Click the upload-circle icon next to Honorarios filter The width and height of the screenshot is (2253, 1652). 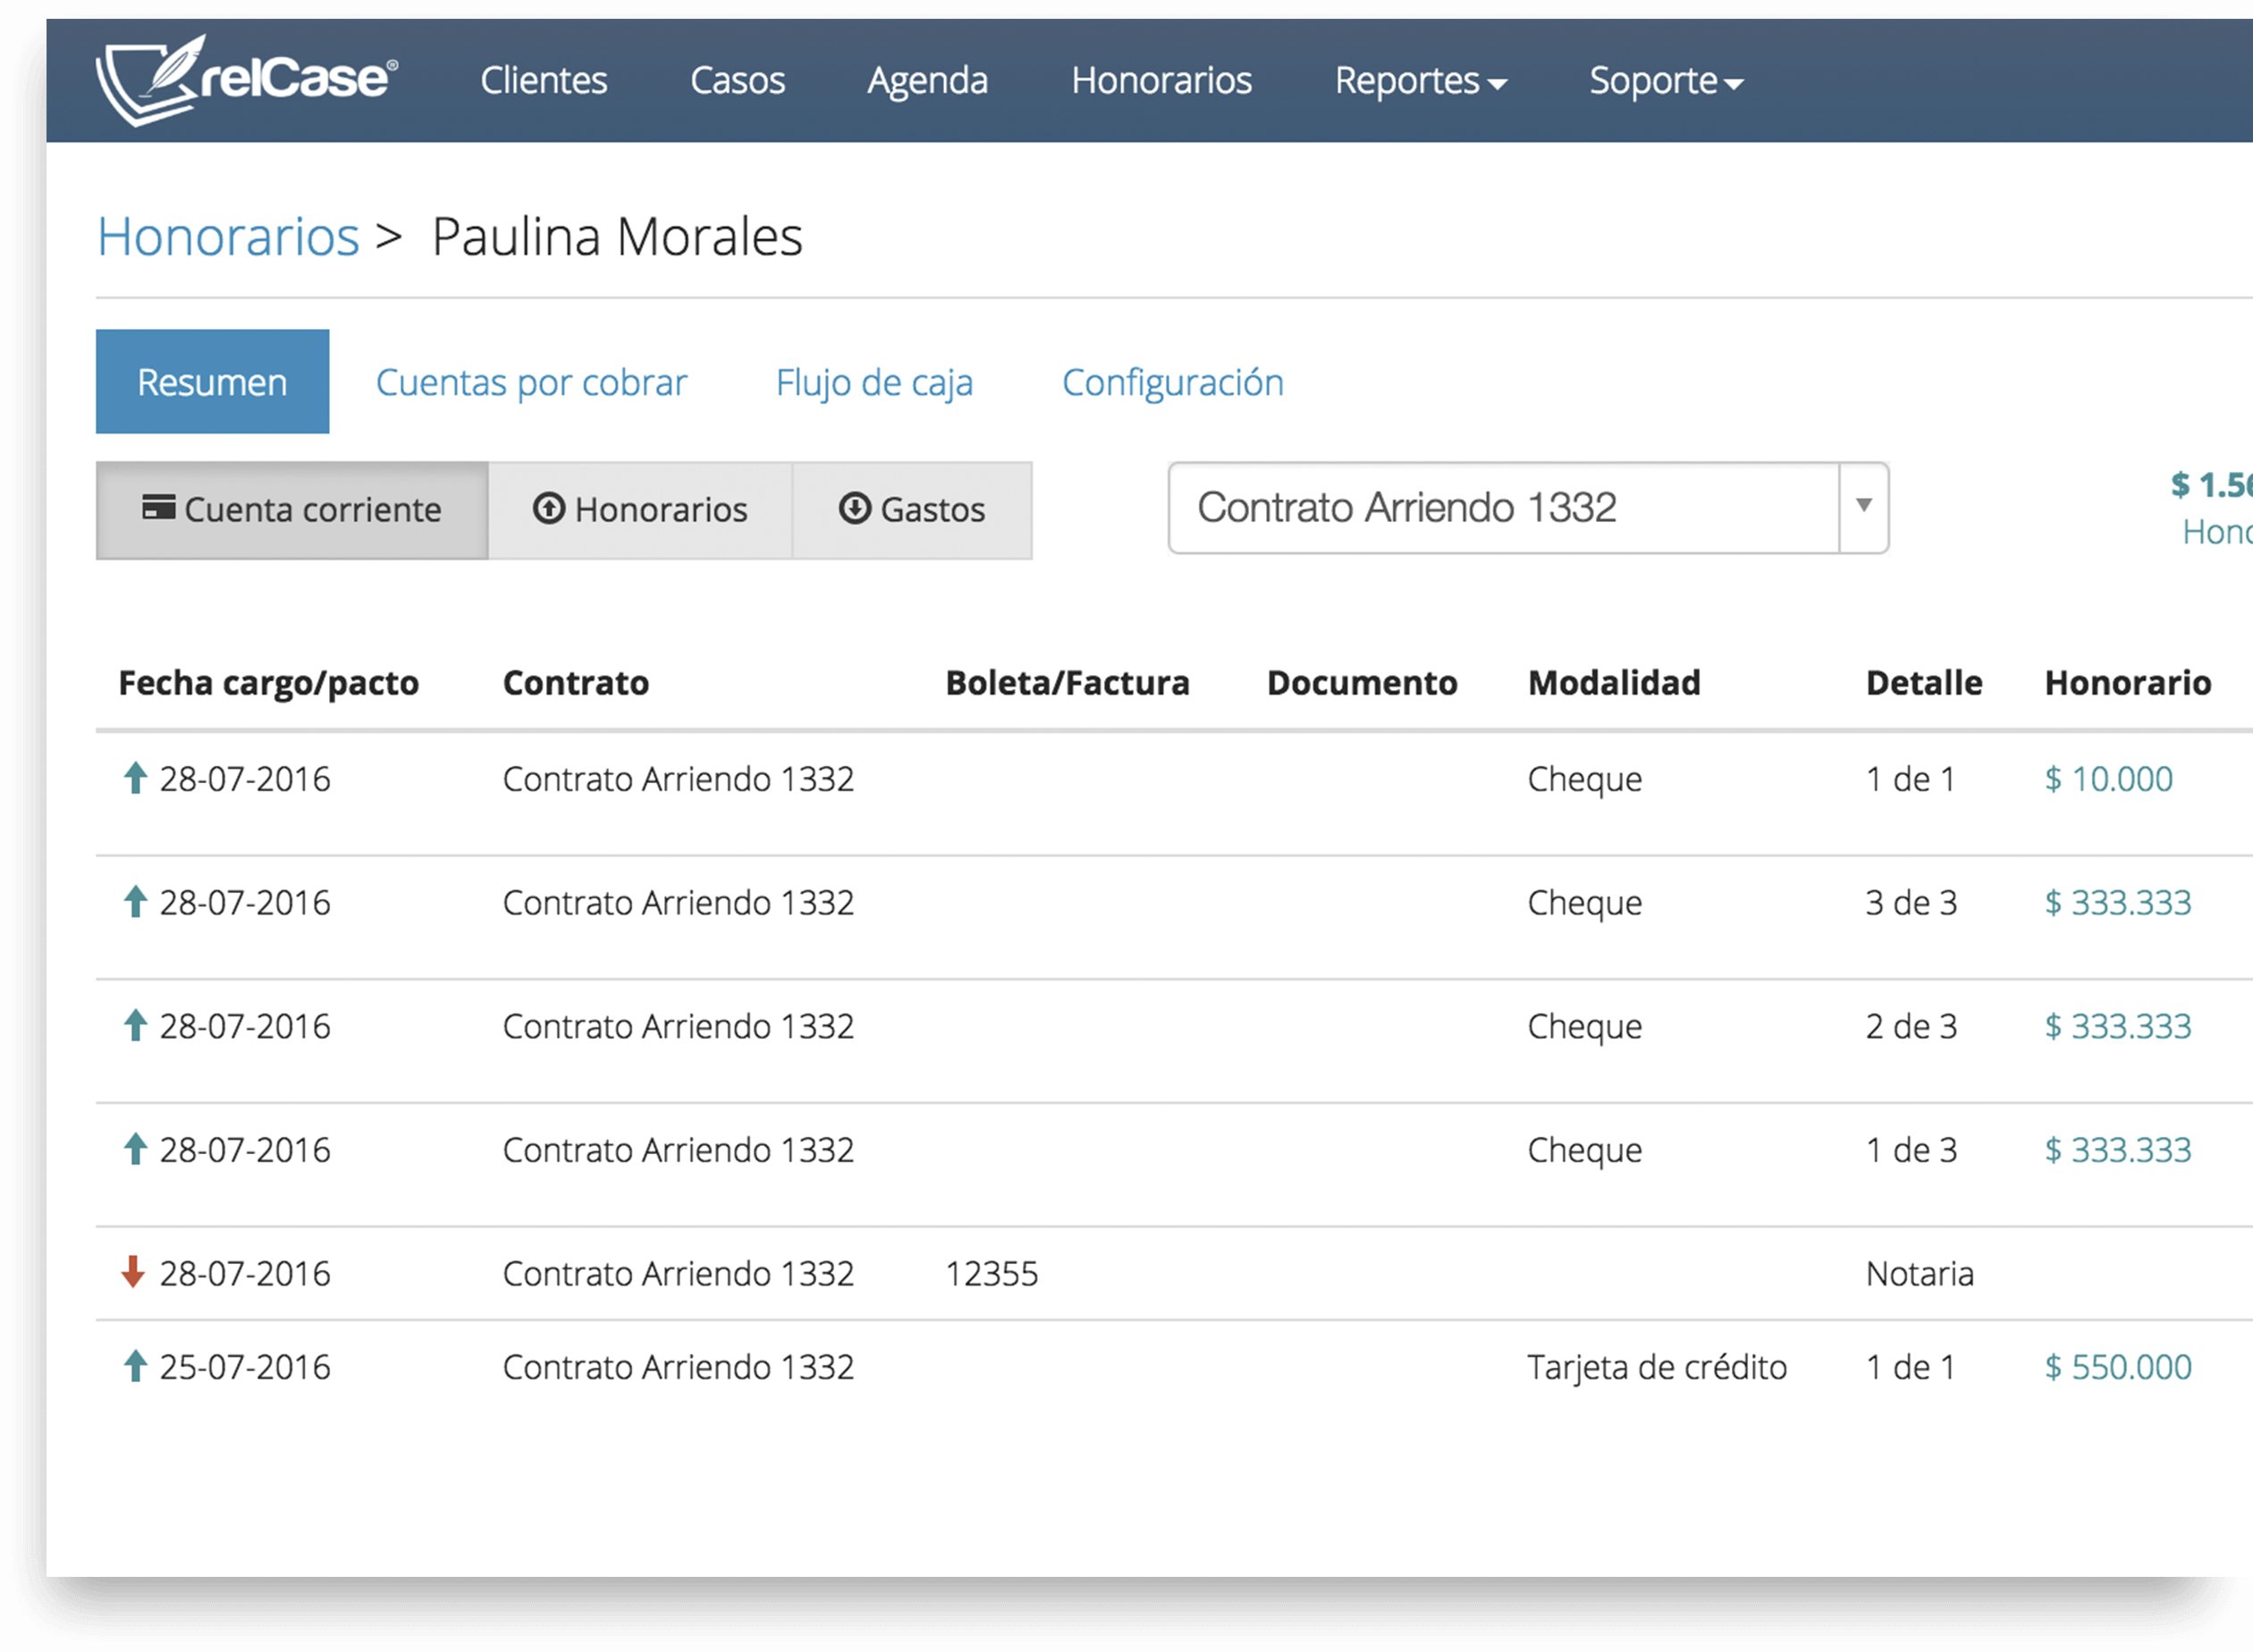click(x=548, y=509)
